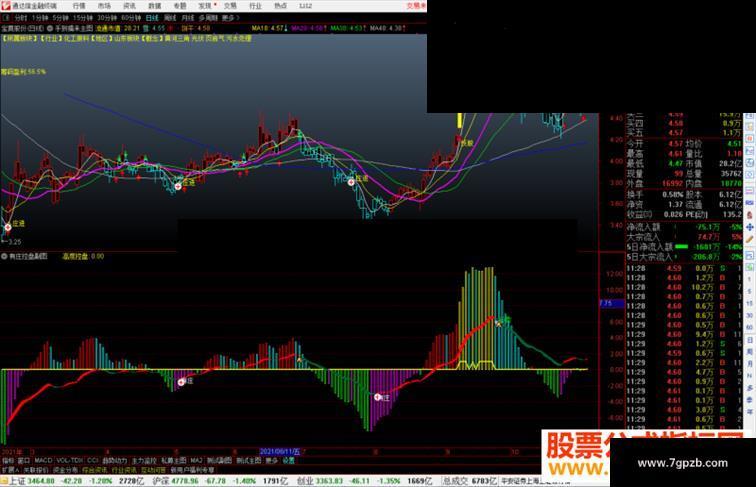Click the 周 period shortcut in right sidebar
This screenshot has height=487, width=756.
click(x=750, y=351)
